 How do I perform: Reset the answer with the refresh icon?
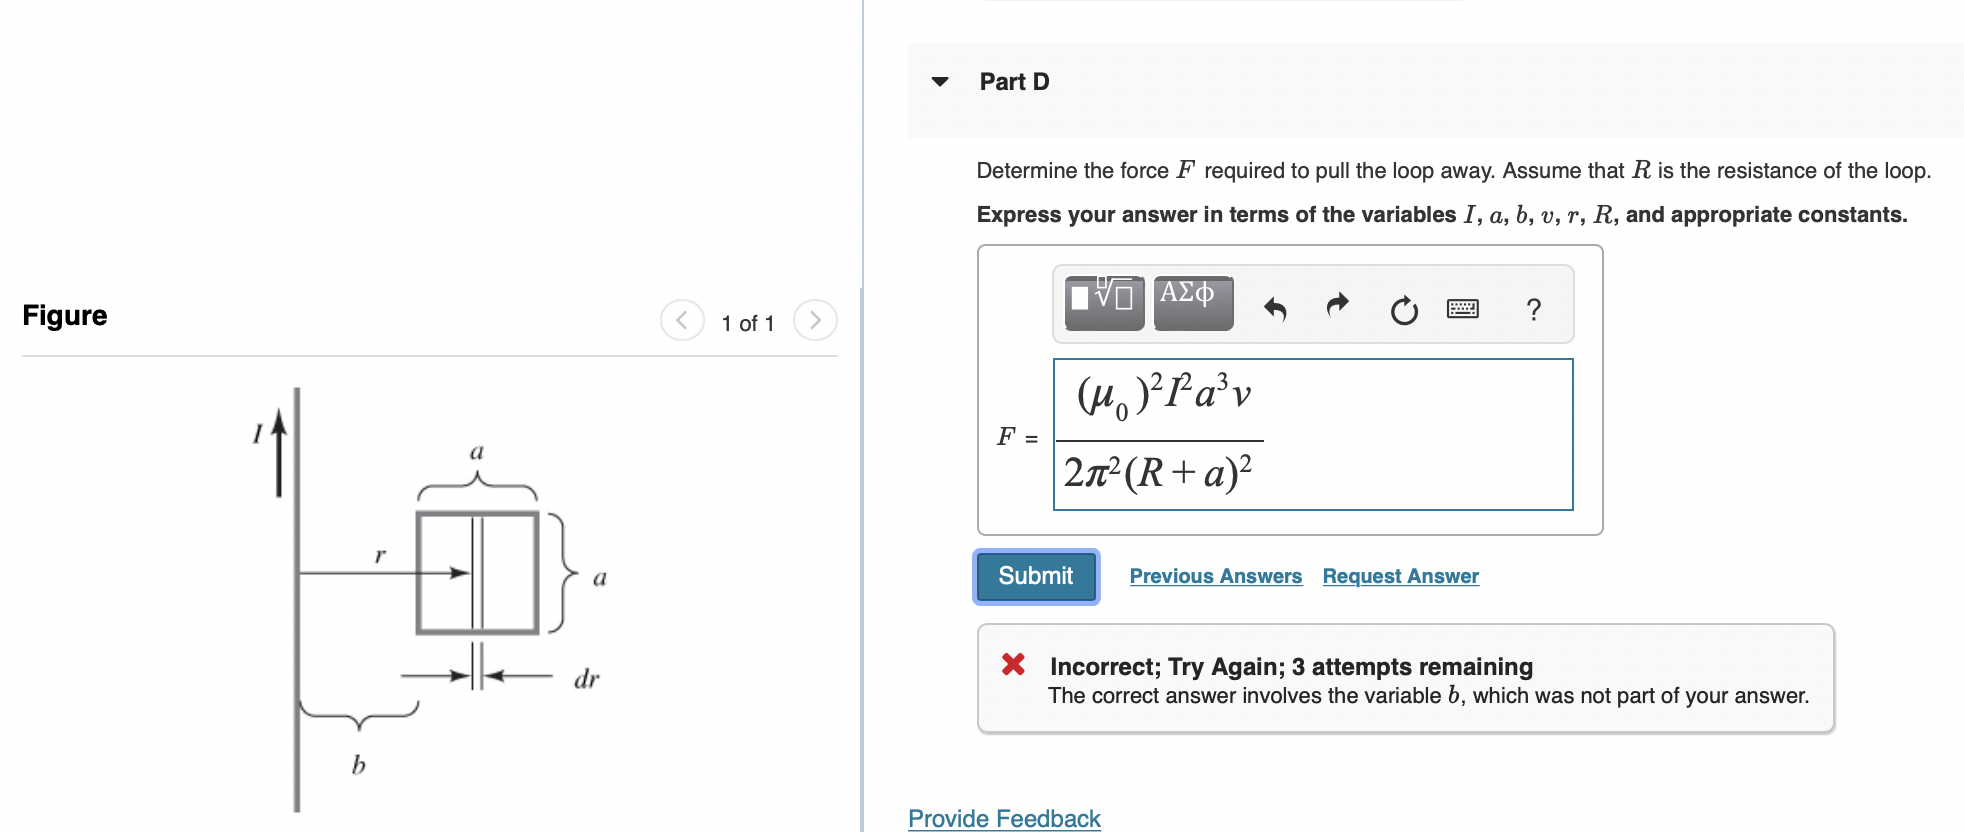[1402, 308]
